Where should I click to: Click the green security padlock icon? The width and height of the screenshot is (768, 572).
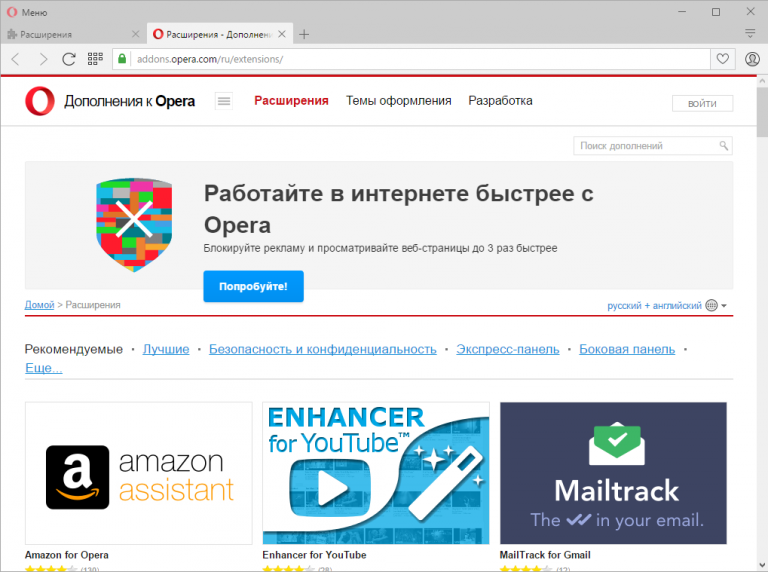[122, 59]
